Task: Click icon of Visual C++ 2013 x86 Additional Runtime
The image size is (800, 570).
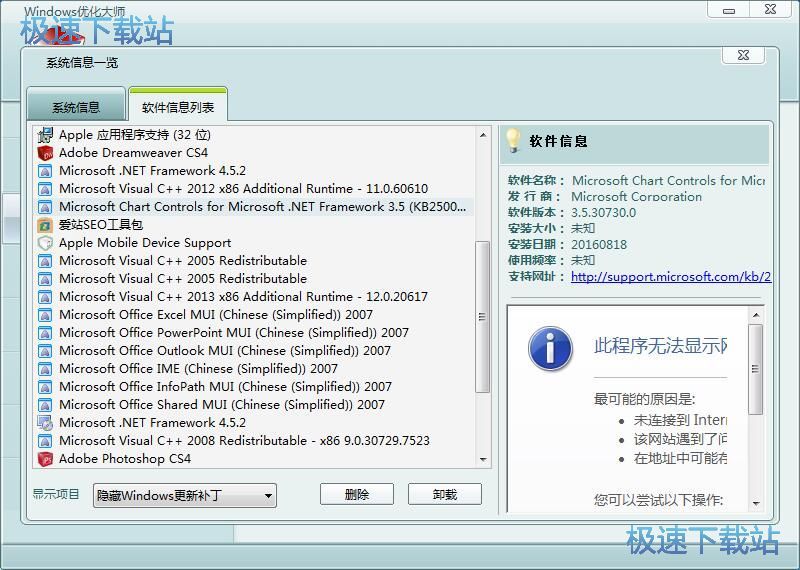Action: coord(45,296)
